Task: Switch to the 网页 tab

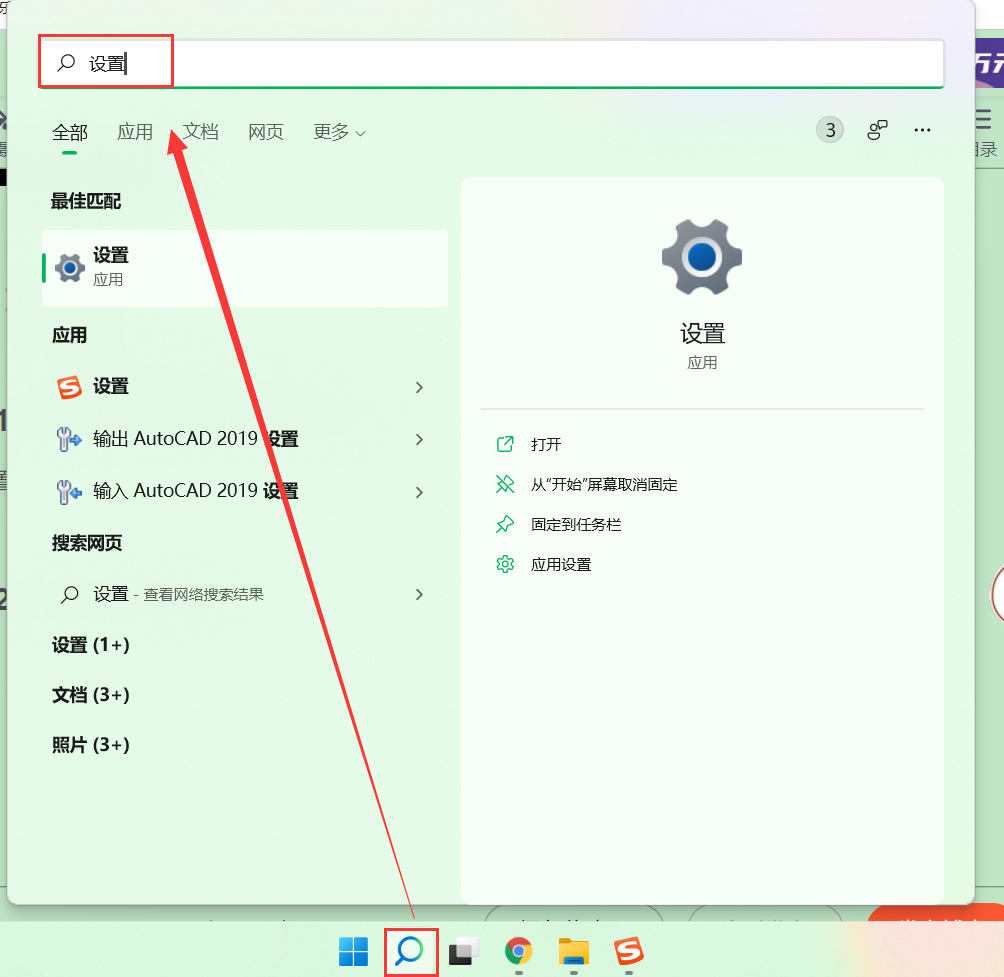Action: tap(266, 132)
